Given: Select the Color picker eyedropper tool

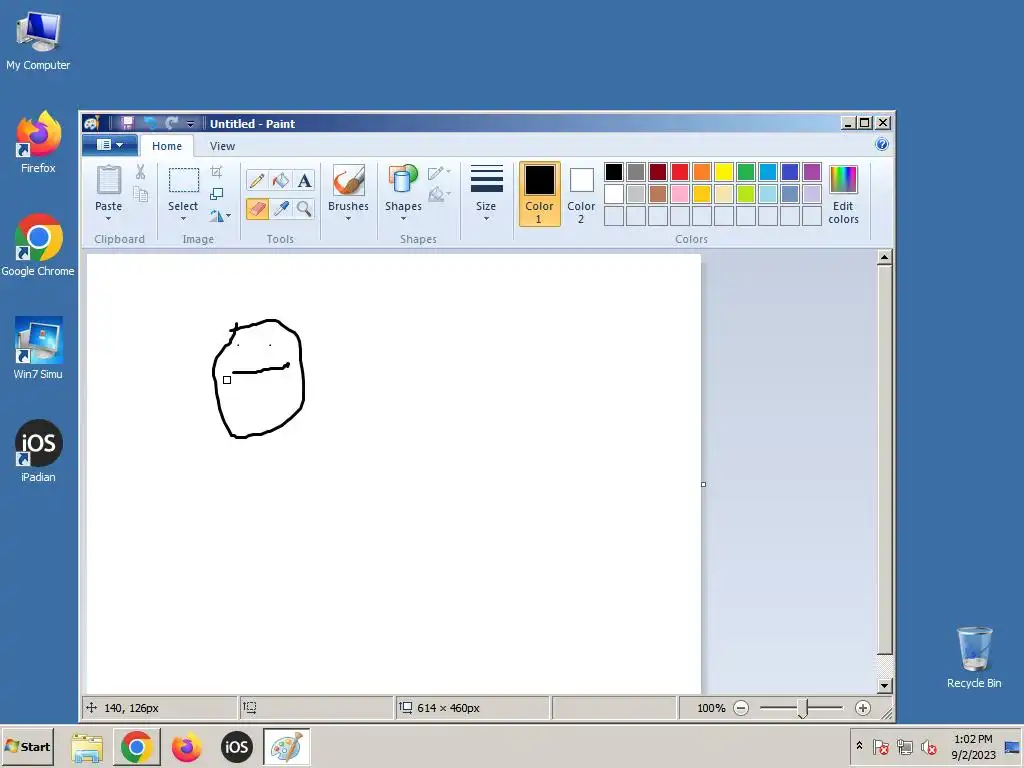Looking at the screenshot, I should 281,208.
